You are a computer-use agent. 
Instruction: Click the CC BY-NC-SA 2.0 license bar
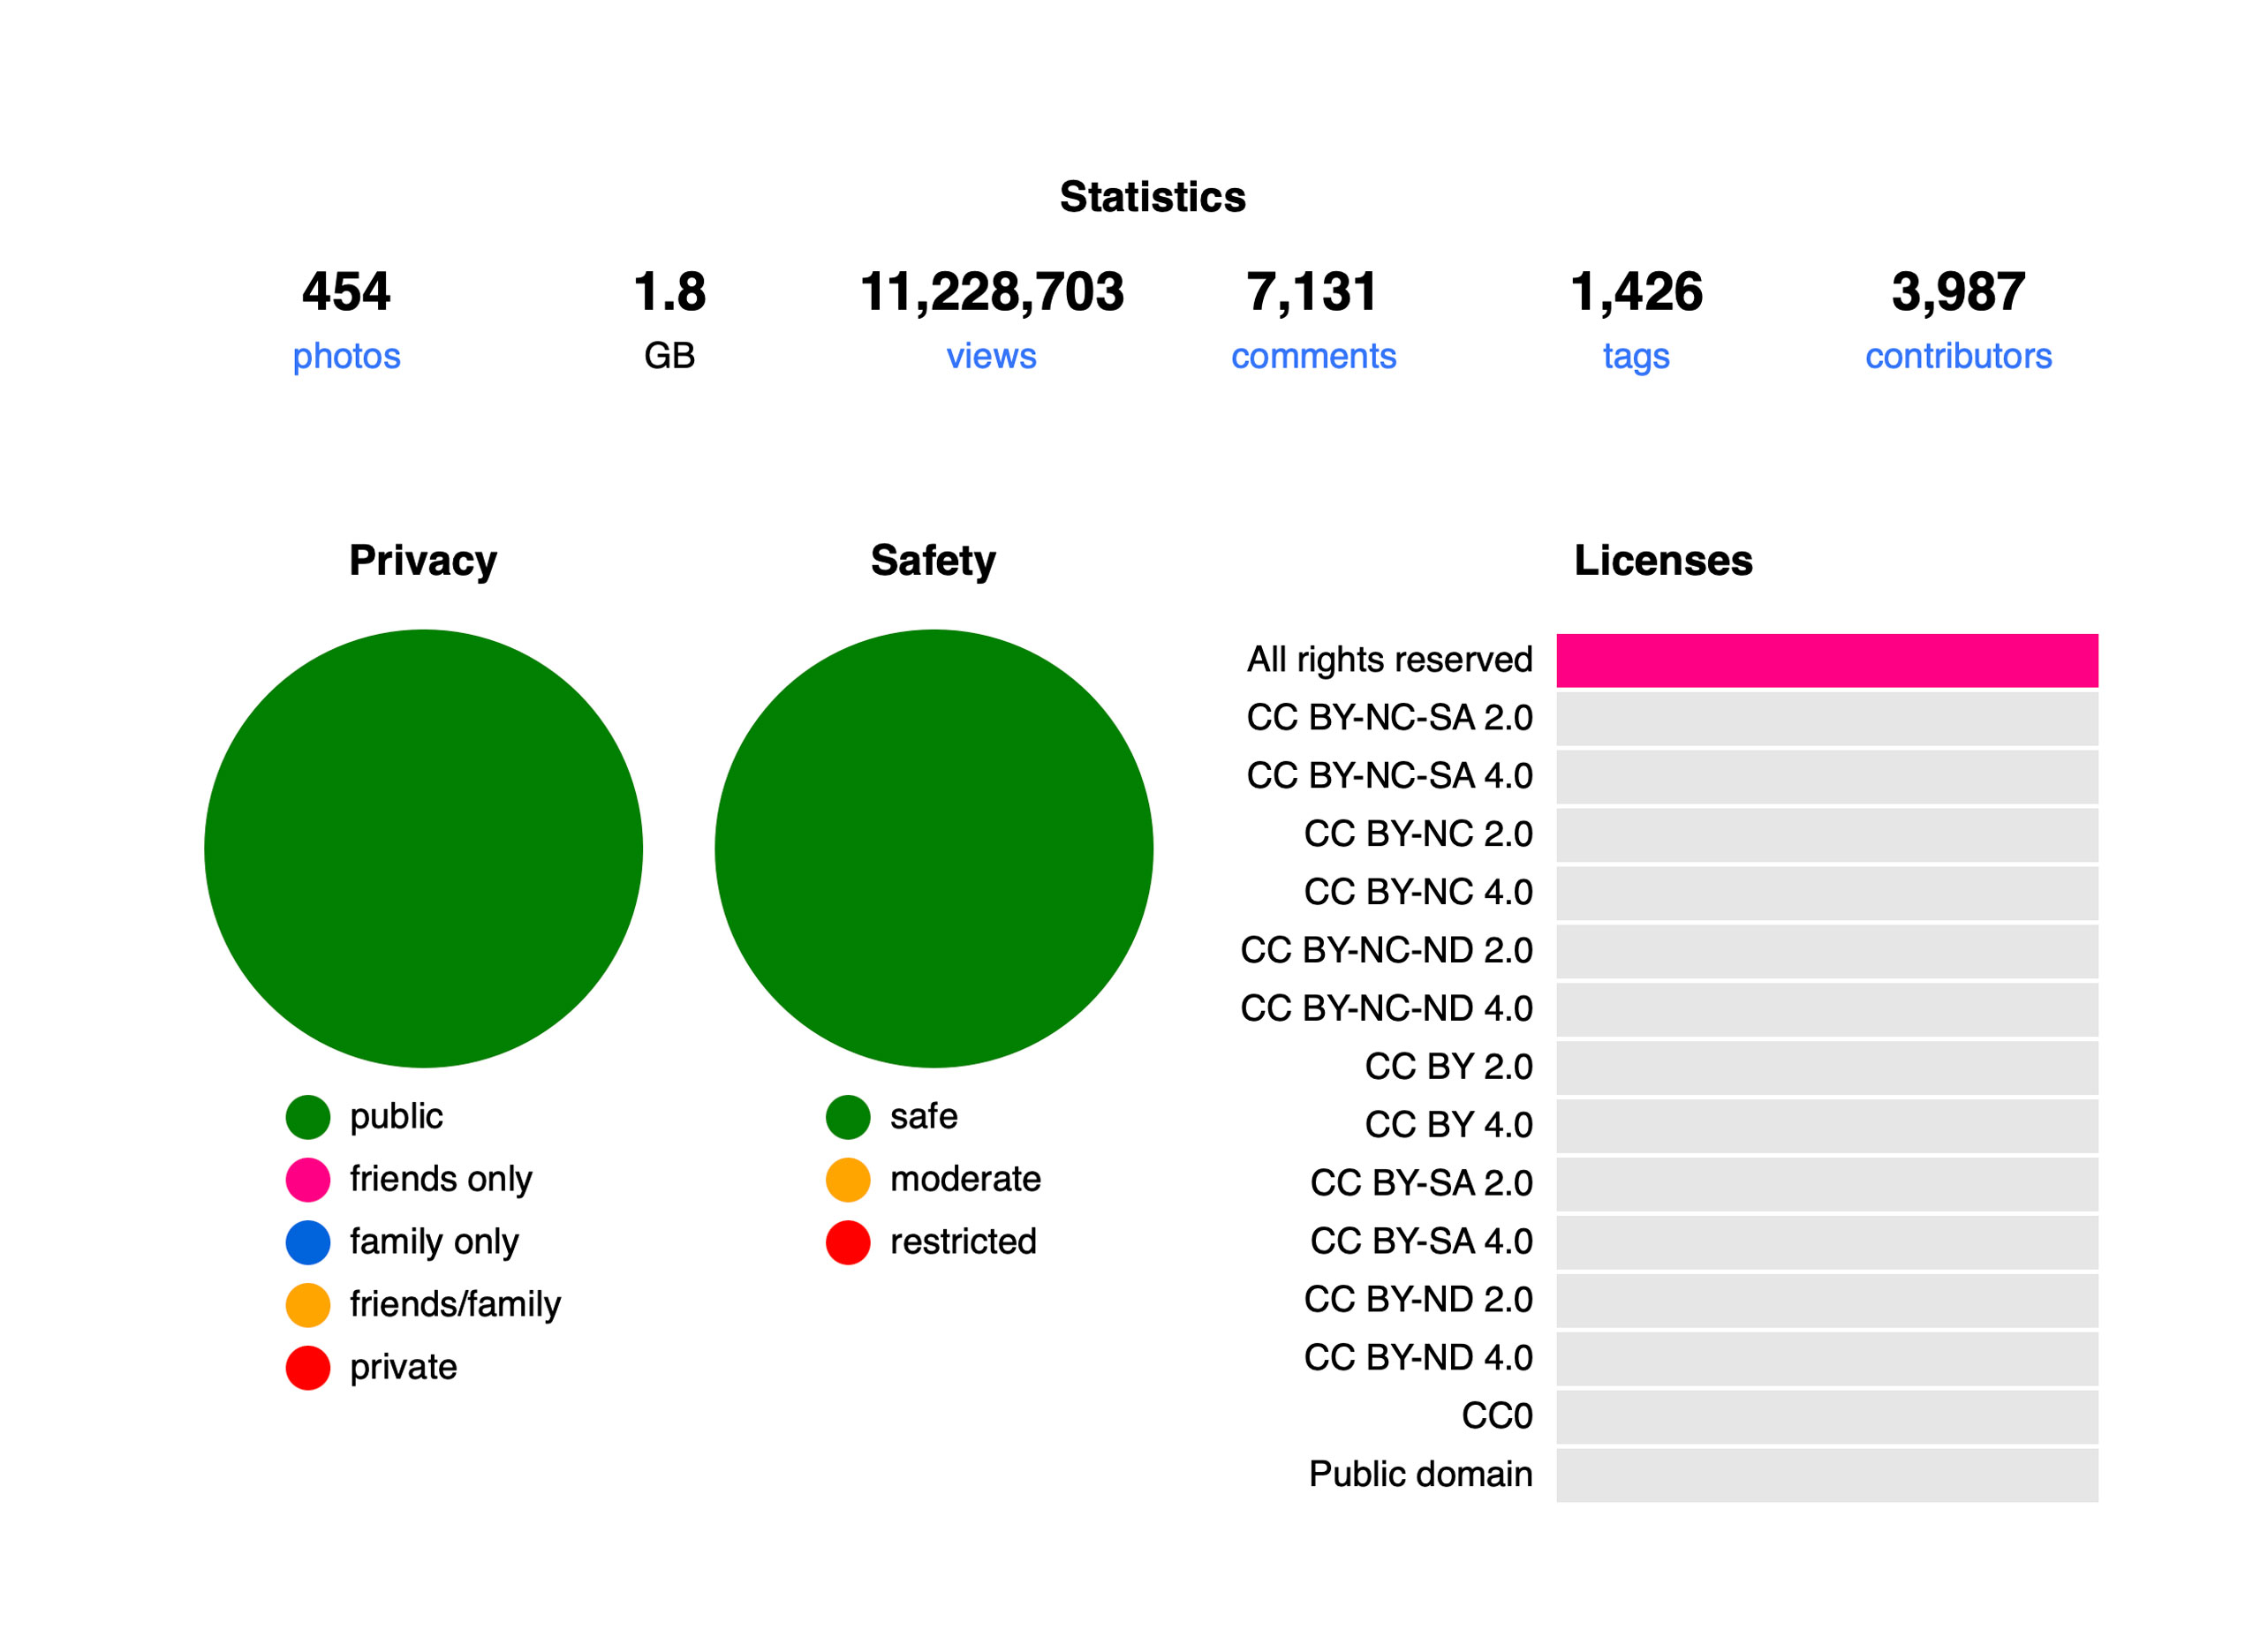coord(1827,718)
